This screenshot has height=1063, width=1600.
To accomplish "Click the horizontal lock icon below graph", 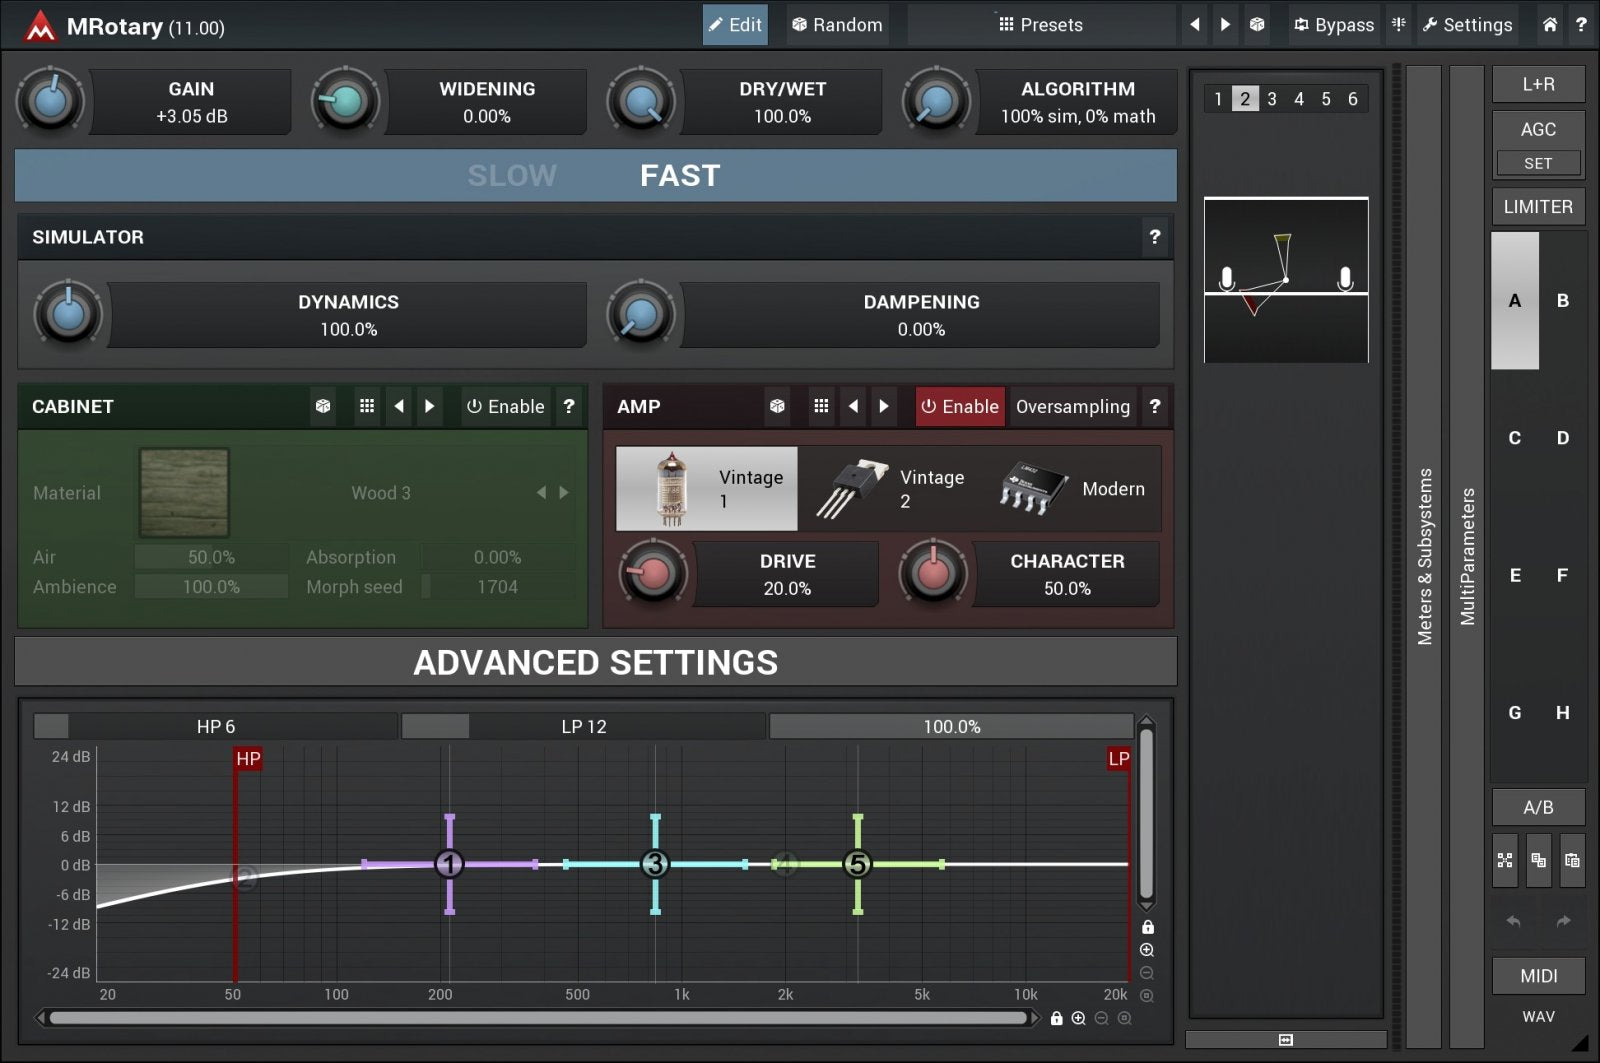I will point(1056,1018).
